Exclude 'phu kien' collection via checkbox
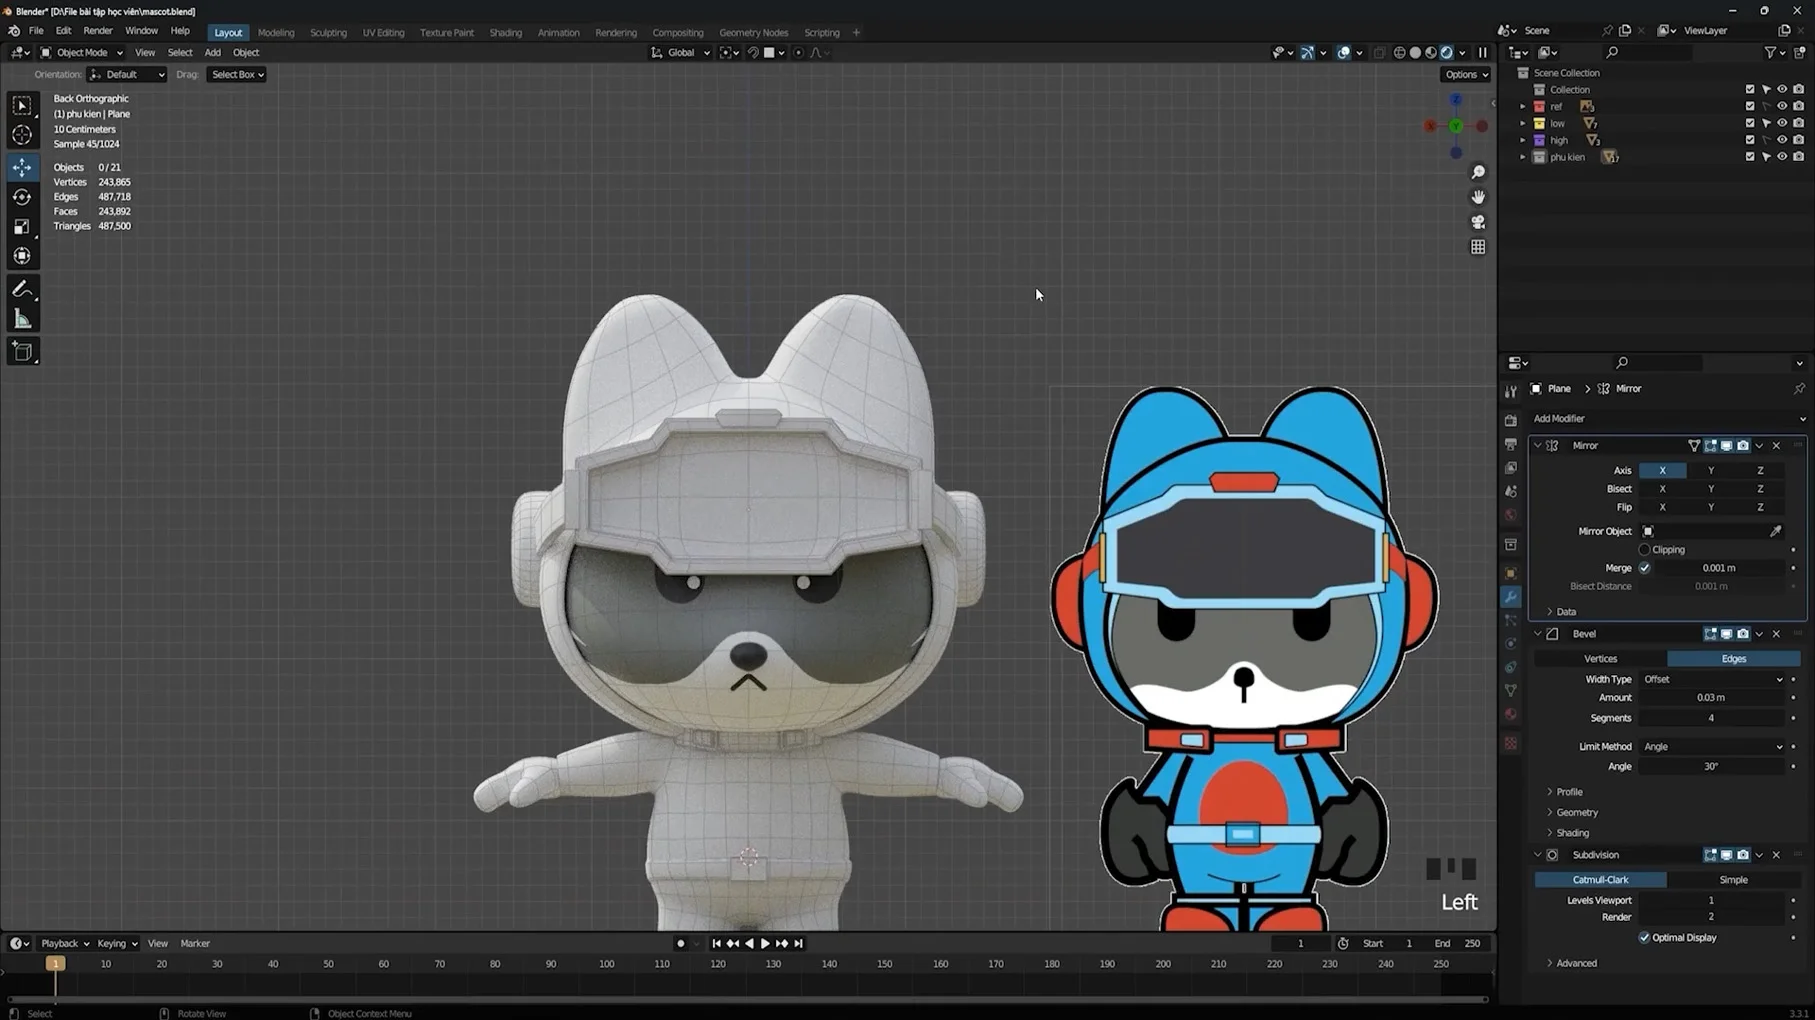The image size is (1815, 1020). tap(1750, 157)
